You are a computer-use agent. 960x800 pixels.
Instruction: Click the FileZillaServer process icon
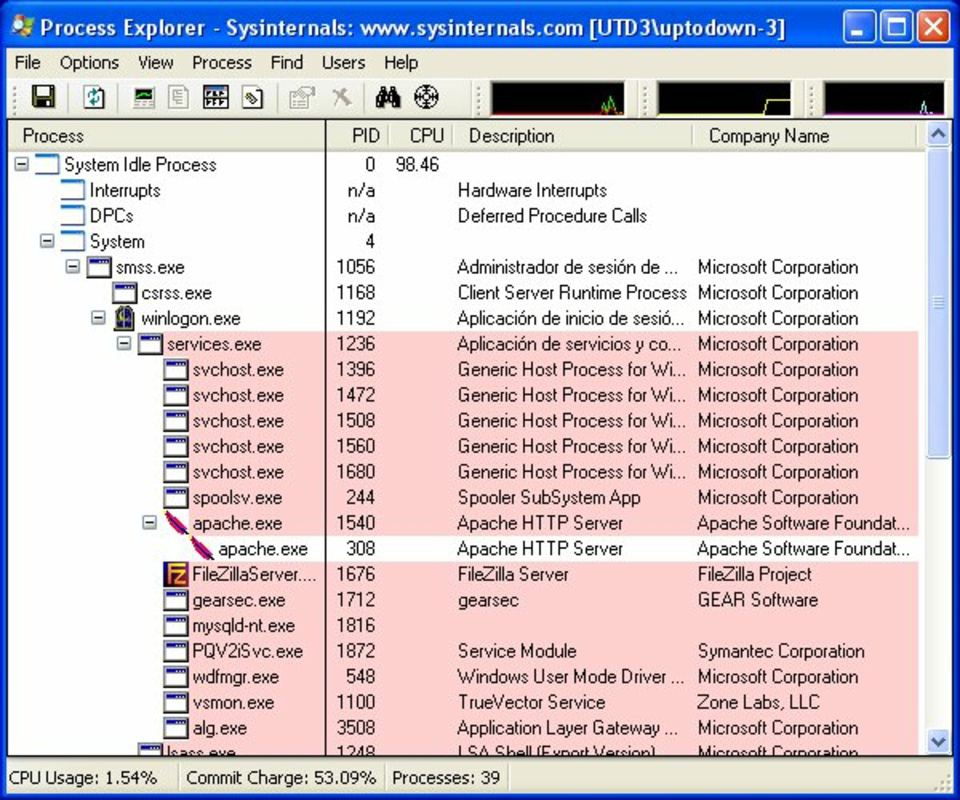tap(175, 574)
